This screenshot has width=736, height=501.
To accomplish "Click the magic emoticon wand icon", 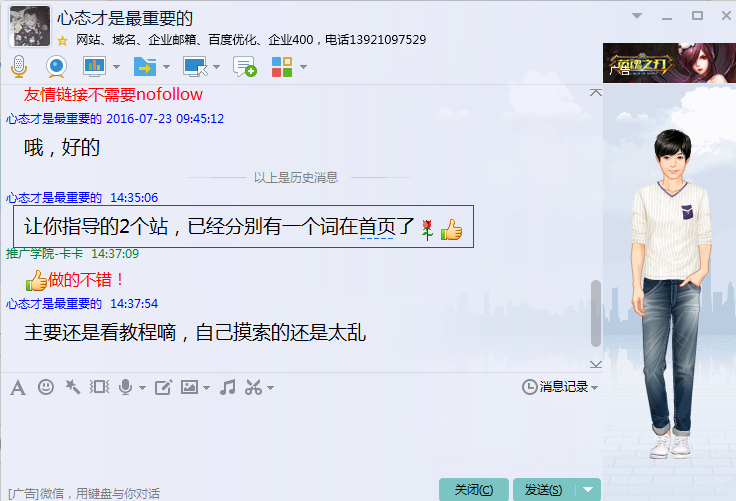I will click(x=72, y=387).
